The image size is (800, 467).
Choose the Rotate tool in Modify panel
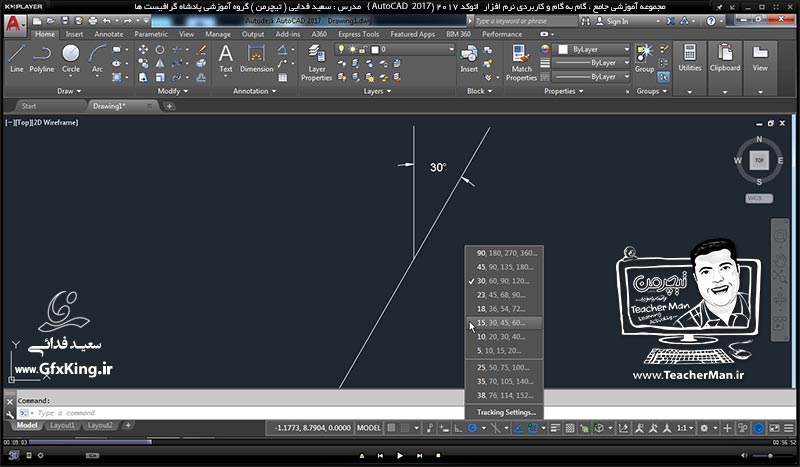tap(160, 50)
